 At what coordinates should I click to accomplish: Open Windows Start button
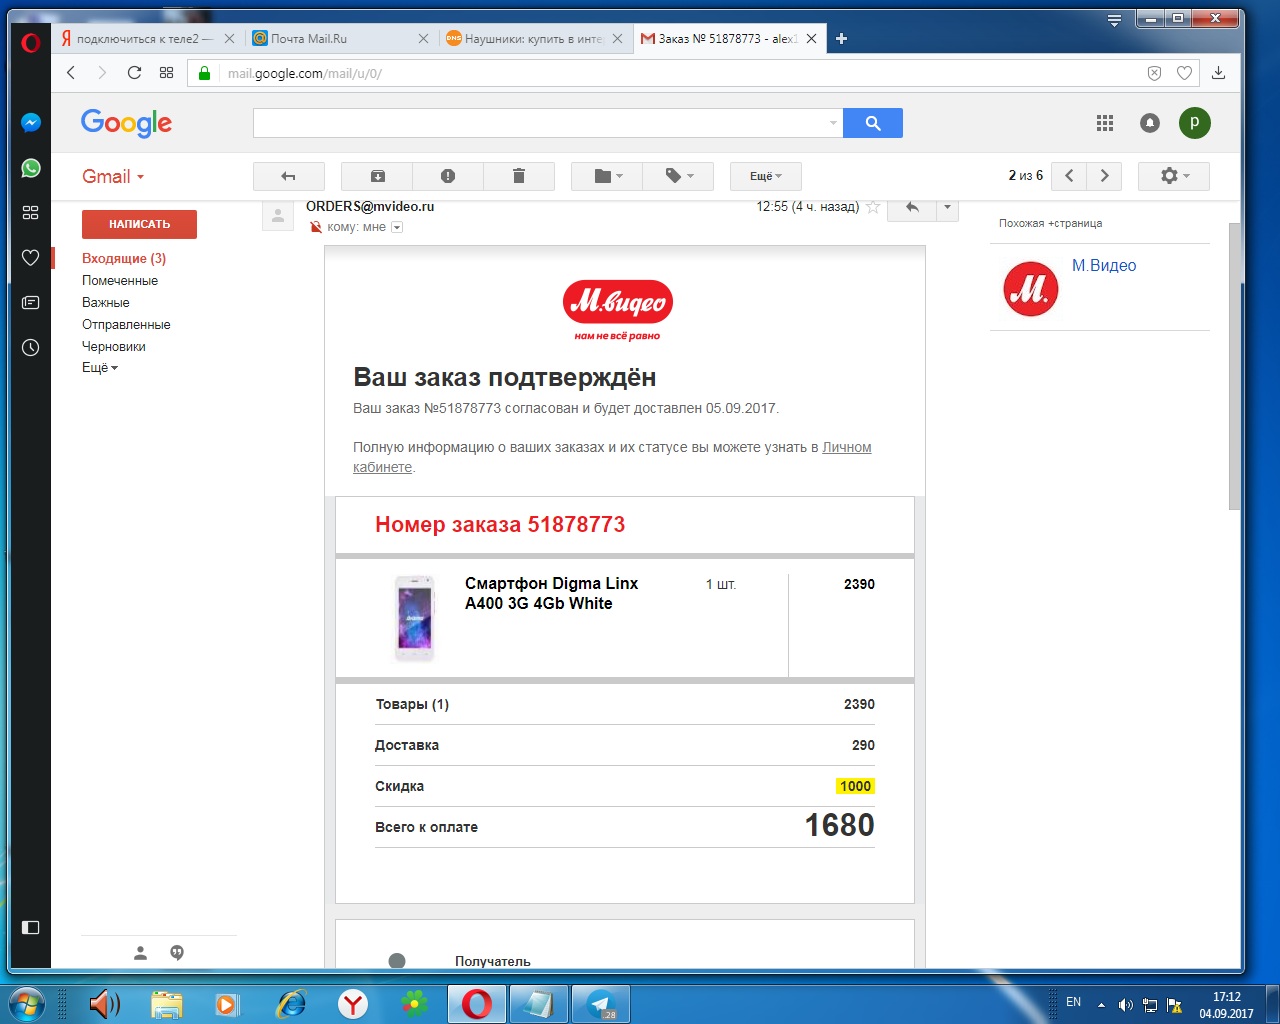[25, 1003]
